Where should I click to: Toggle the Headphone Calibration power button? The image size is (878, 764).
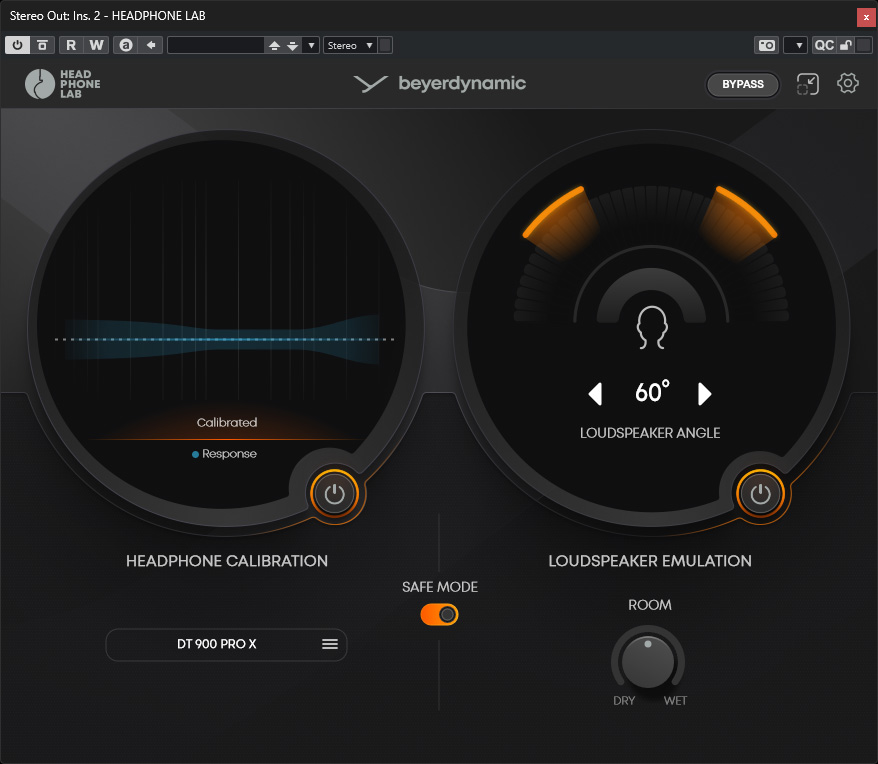[x=334, y=493]
